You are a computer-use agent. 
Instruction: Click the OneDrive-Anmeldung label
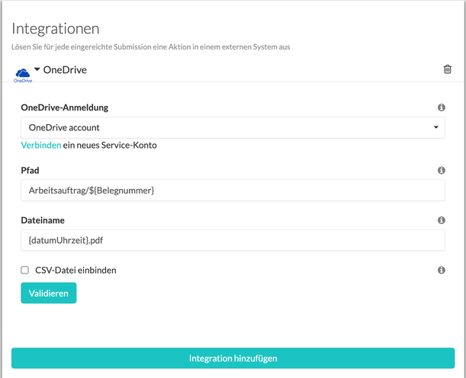coord(65,107)
